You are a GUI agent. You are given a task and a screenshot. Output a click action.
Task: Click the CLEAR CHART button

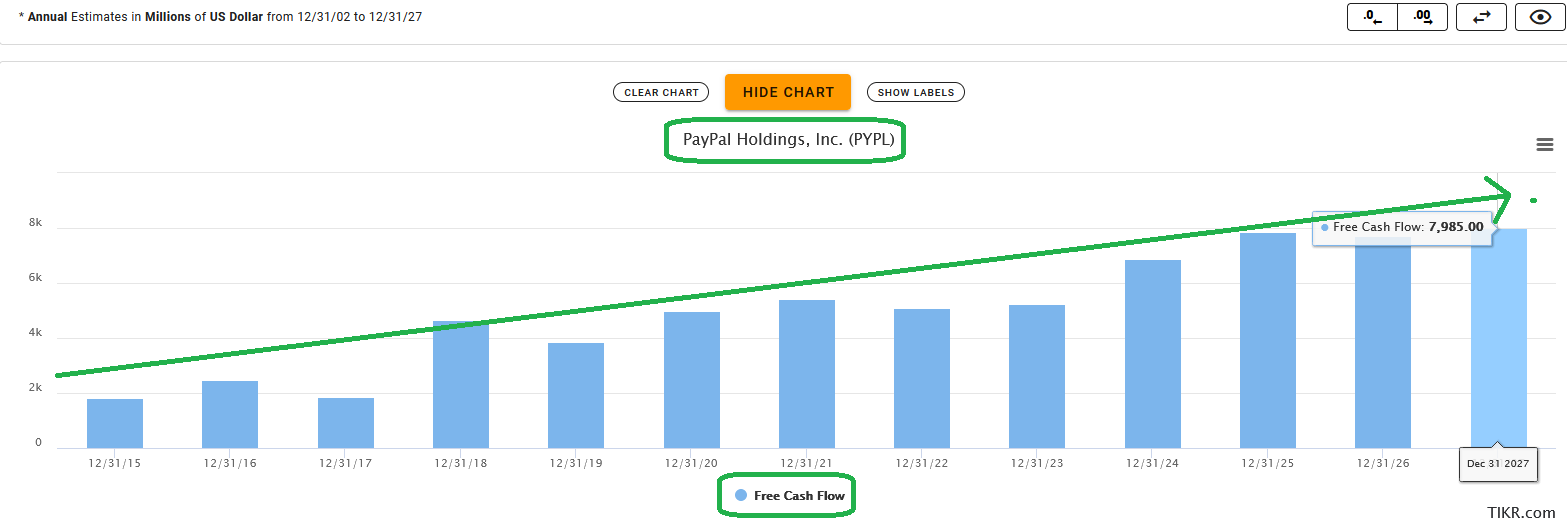coord(661,92)
